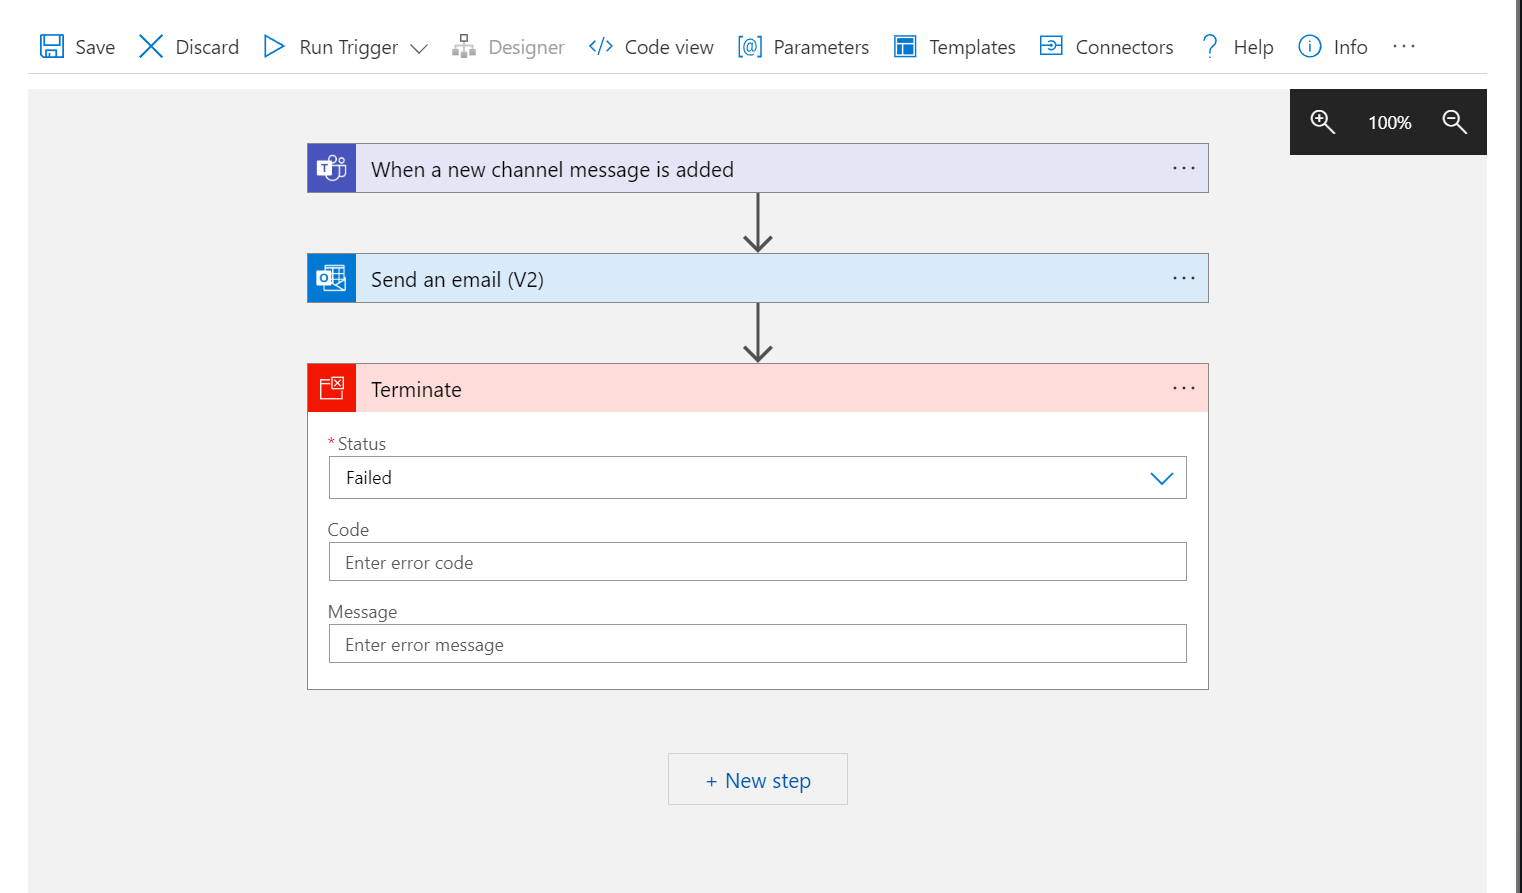The height and width of the screenshot is (893, 1522).
Task: Click the Outlook icon on Send an email card
Action: pyautogui.click(x=331, y=278)
